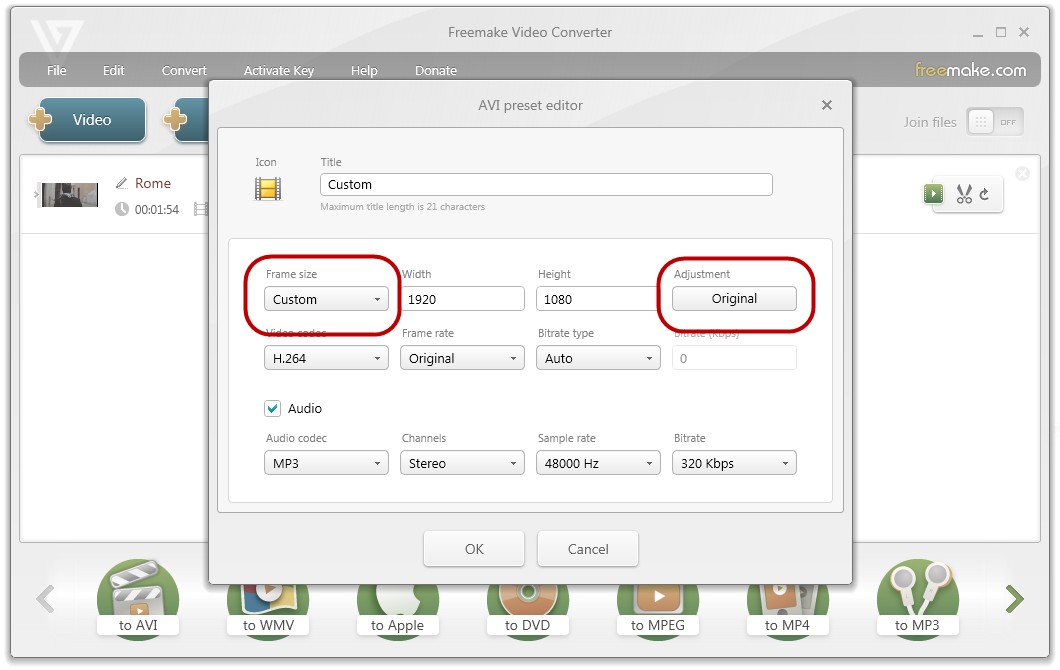Click the filmstrip preset icon
The width and height of the screenshot is (1060, 670).
[268, 189]
